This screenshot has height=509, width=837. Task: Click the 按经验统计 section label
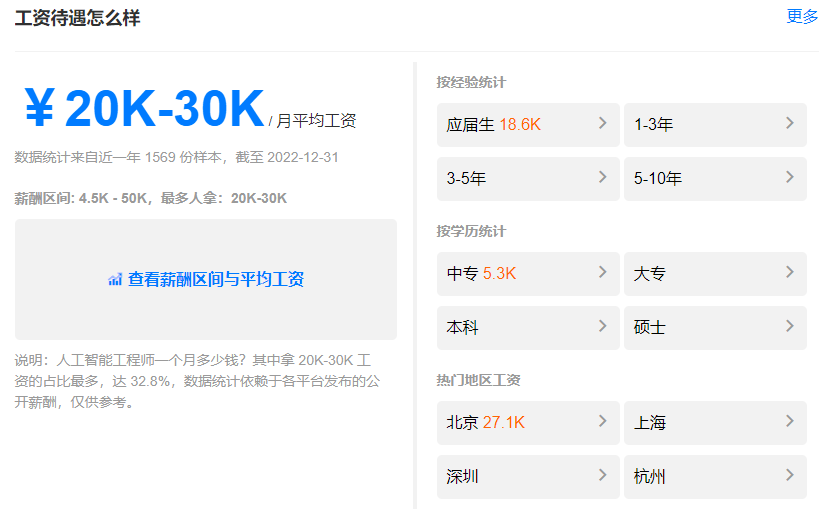coord(471,82)
